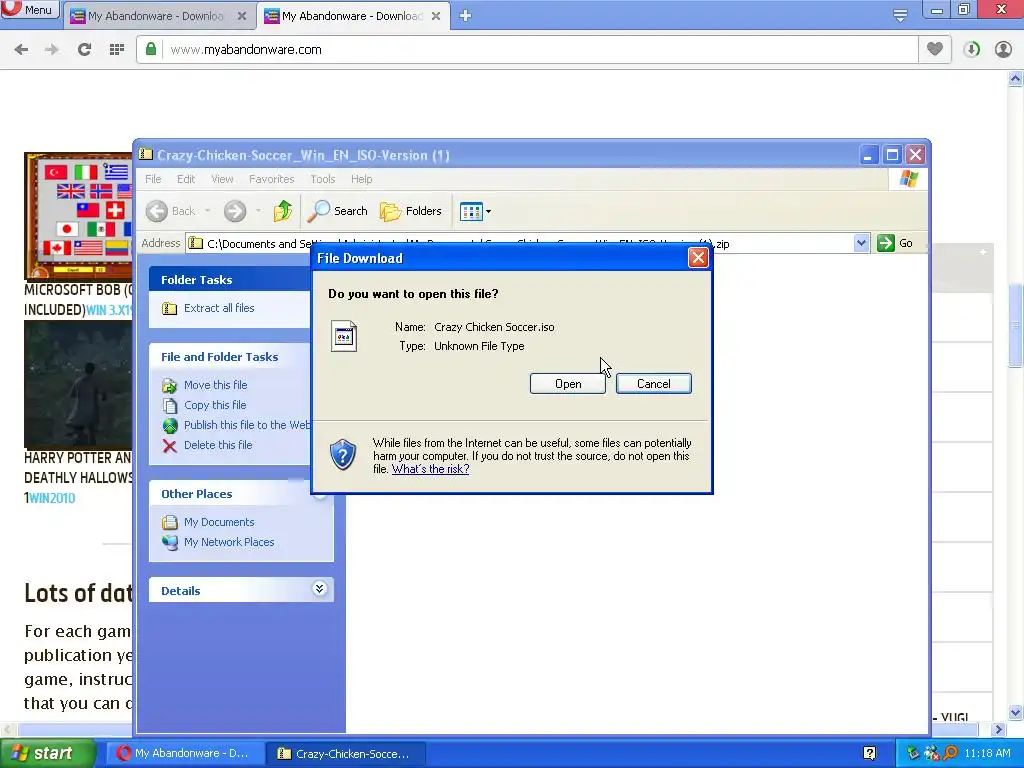The image size is (1024, 768).
Task: Click the Microsoft Bob game thumbnail
Action: click(78, 216)
